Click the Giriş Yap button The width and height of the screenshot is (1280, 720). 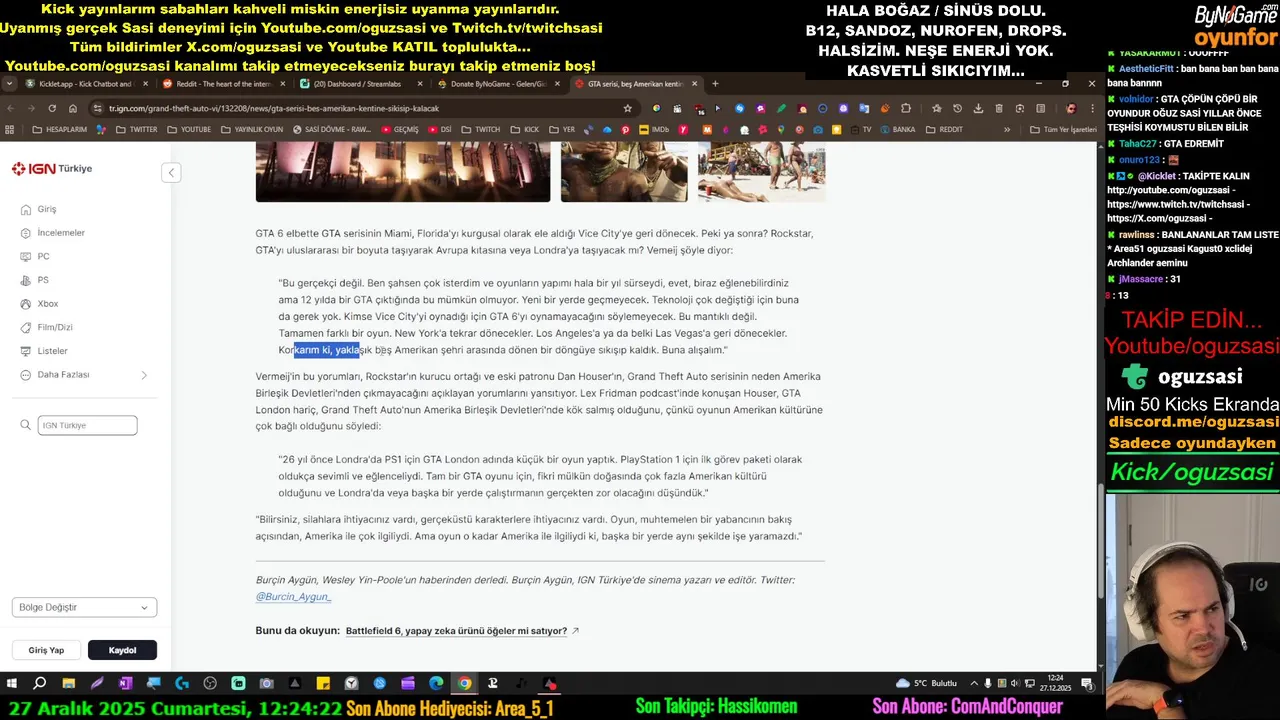click(x=46, y=650)
